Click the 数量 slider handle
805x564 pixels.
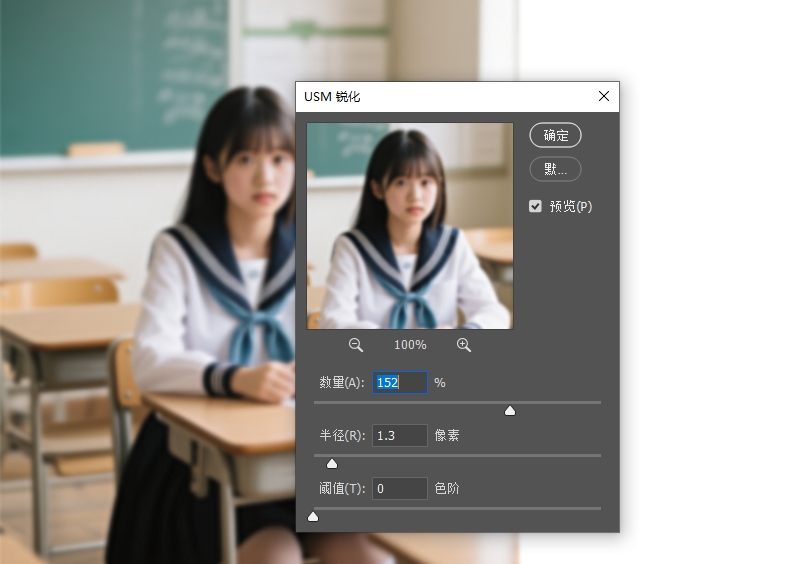[510, 411]
